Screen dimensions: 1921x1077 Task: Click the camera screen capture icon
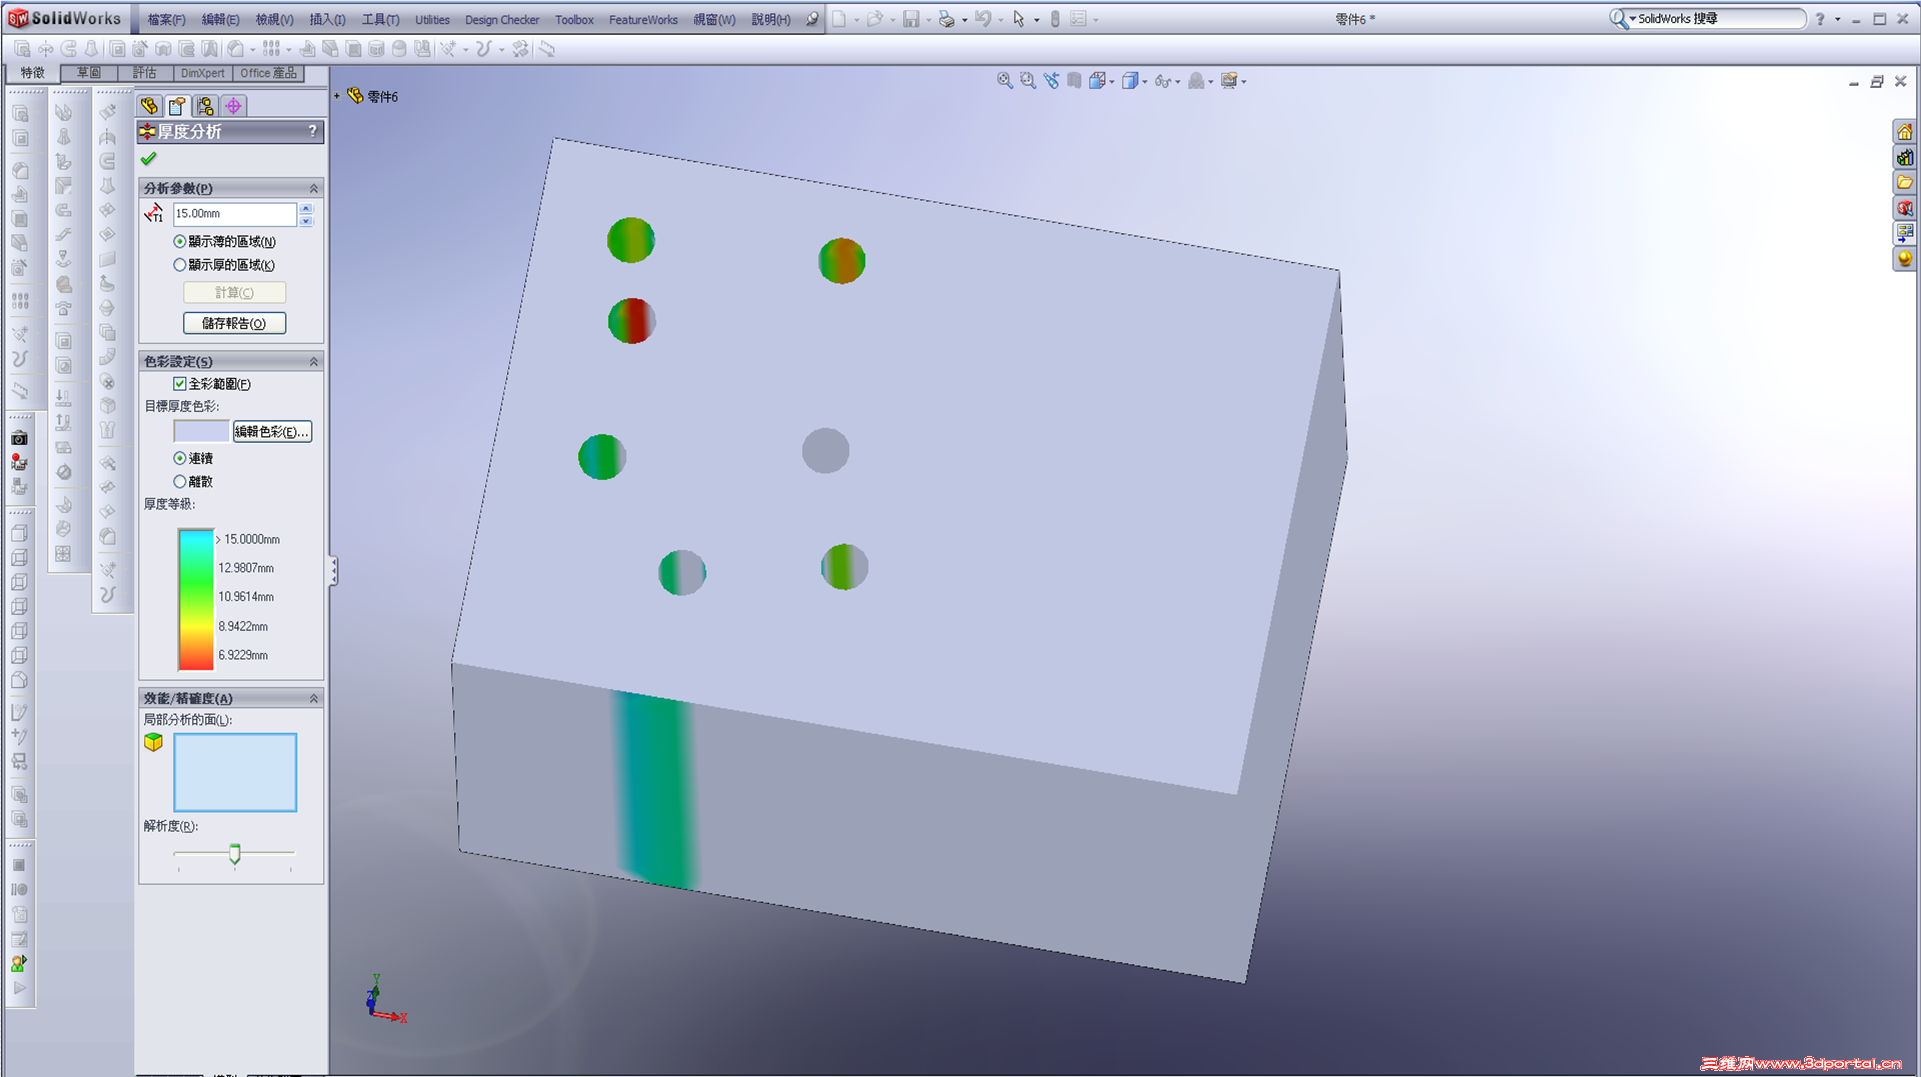tap(19, 438)
